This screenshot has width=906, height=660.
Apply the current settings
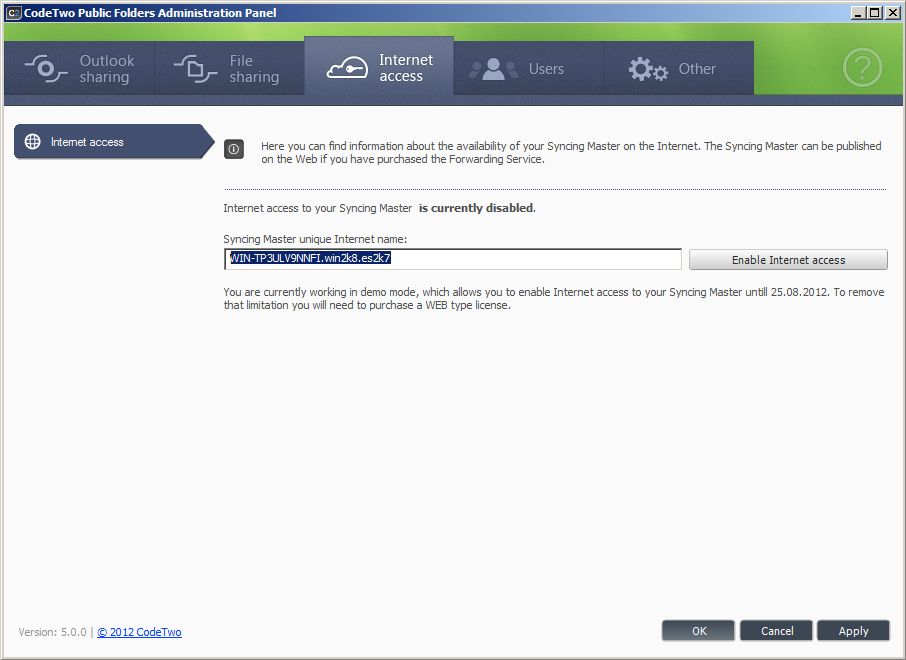853,631
